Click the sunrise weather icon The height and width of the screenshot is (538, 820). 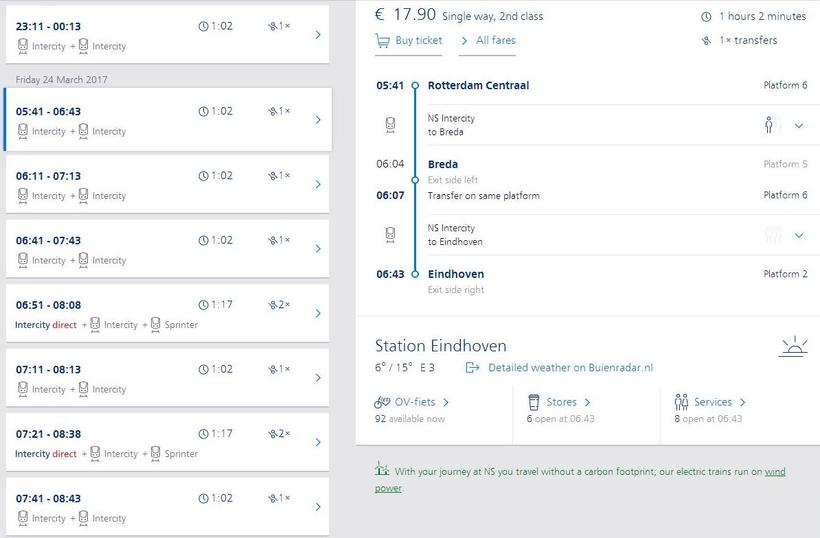click(x=793, y=347)
